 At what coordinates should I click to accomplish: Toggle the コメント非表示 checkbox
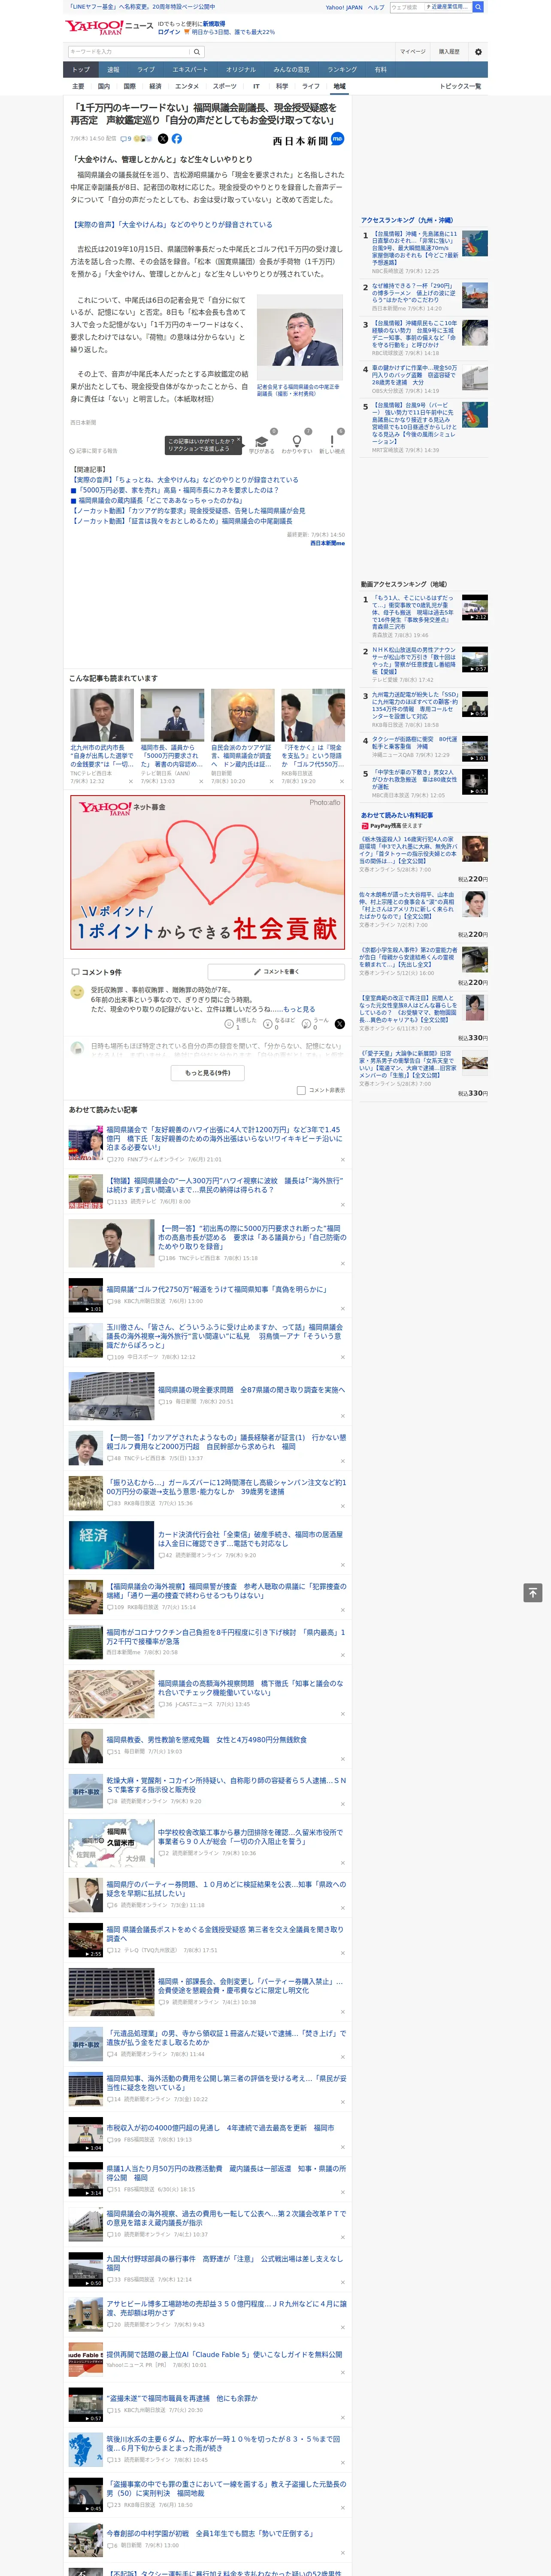tap(301, 1090)
